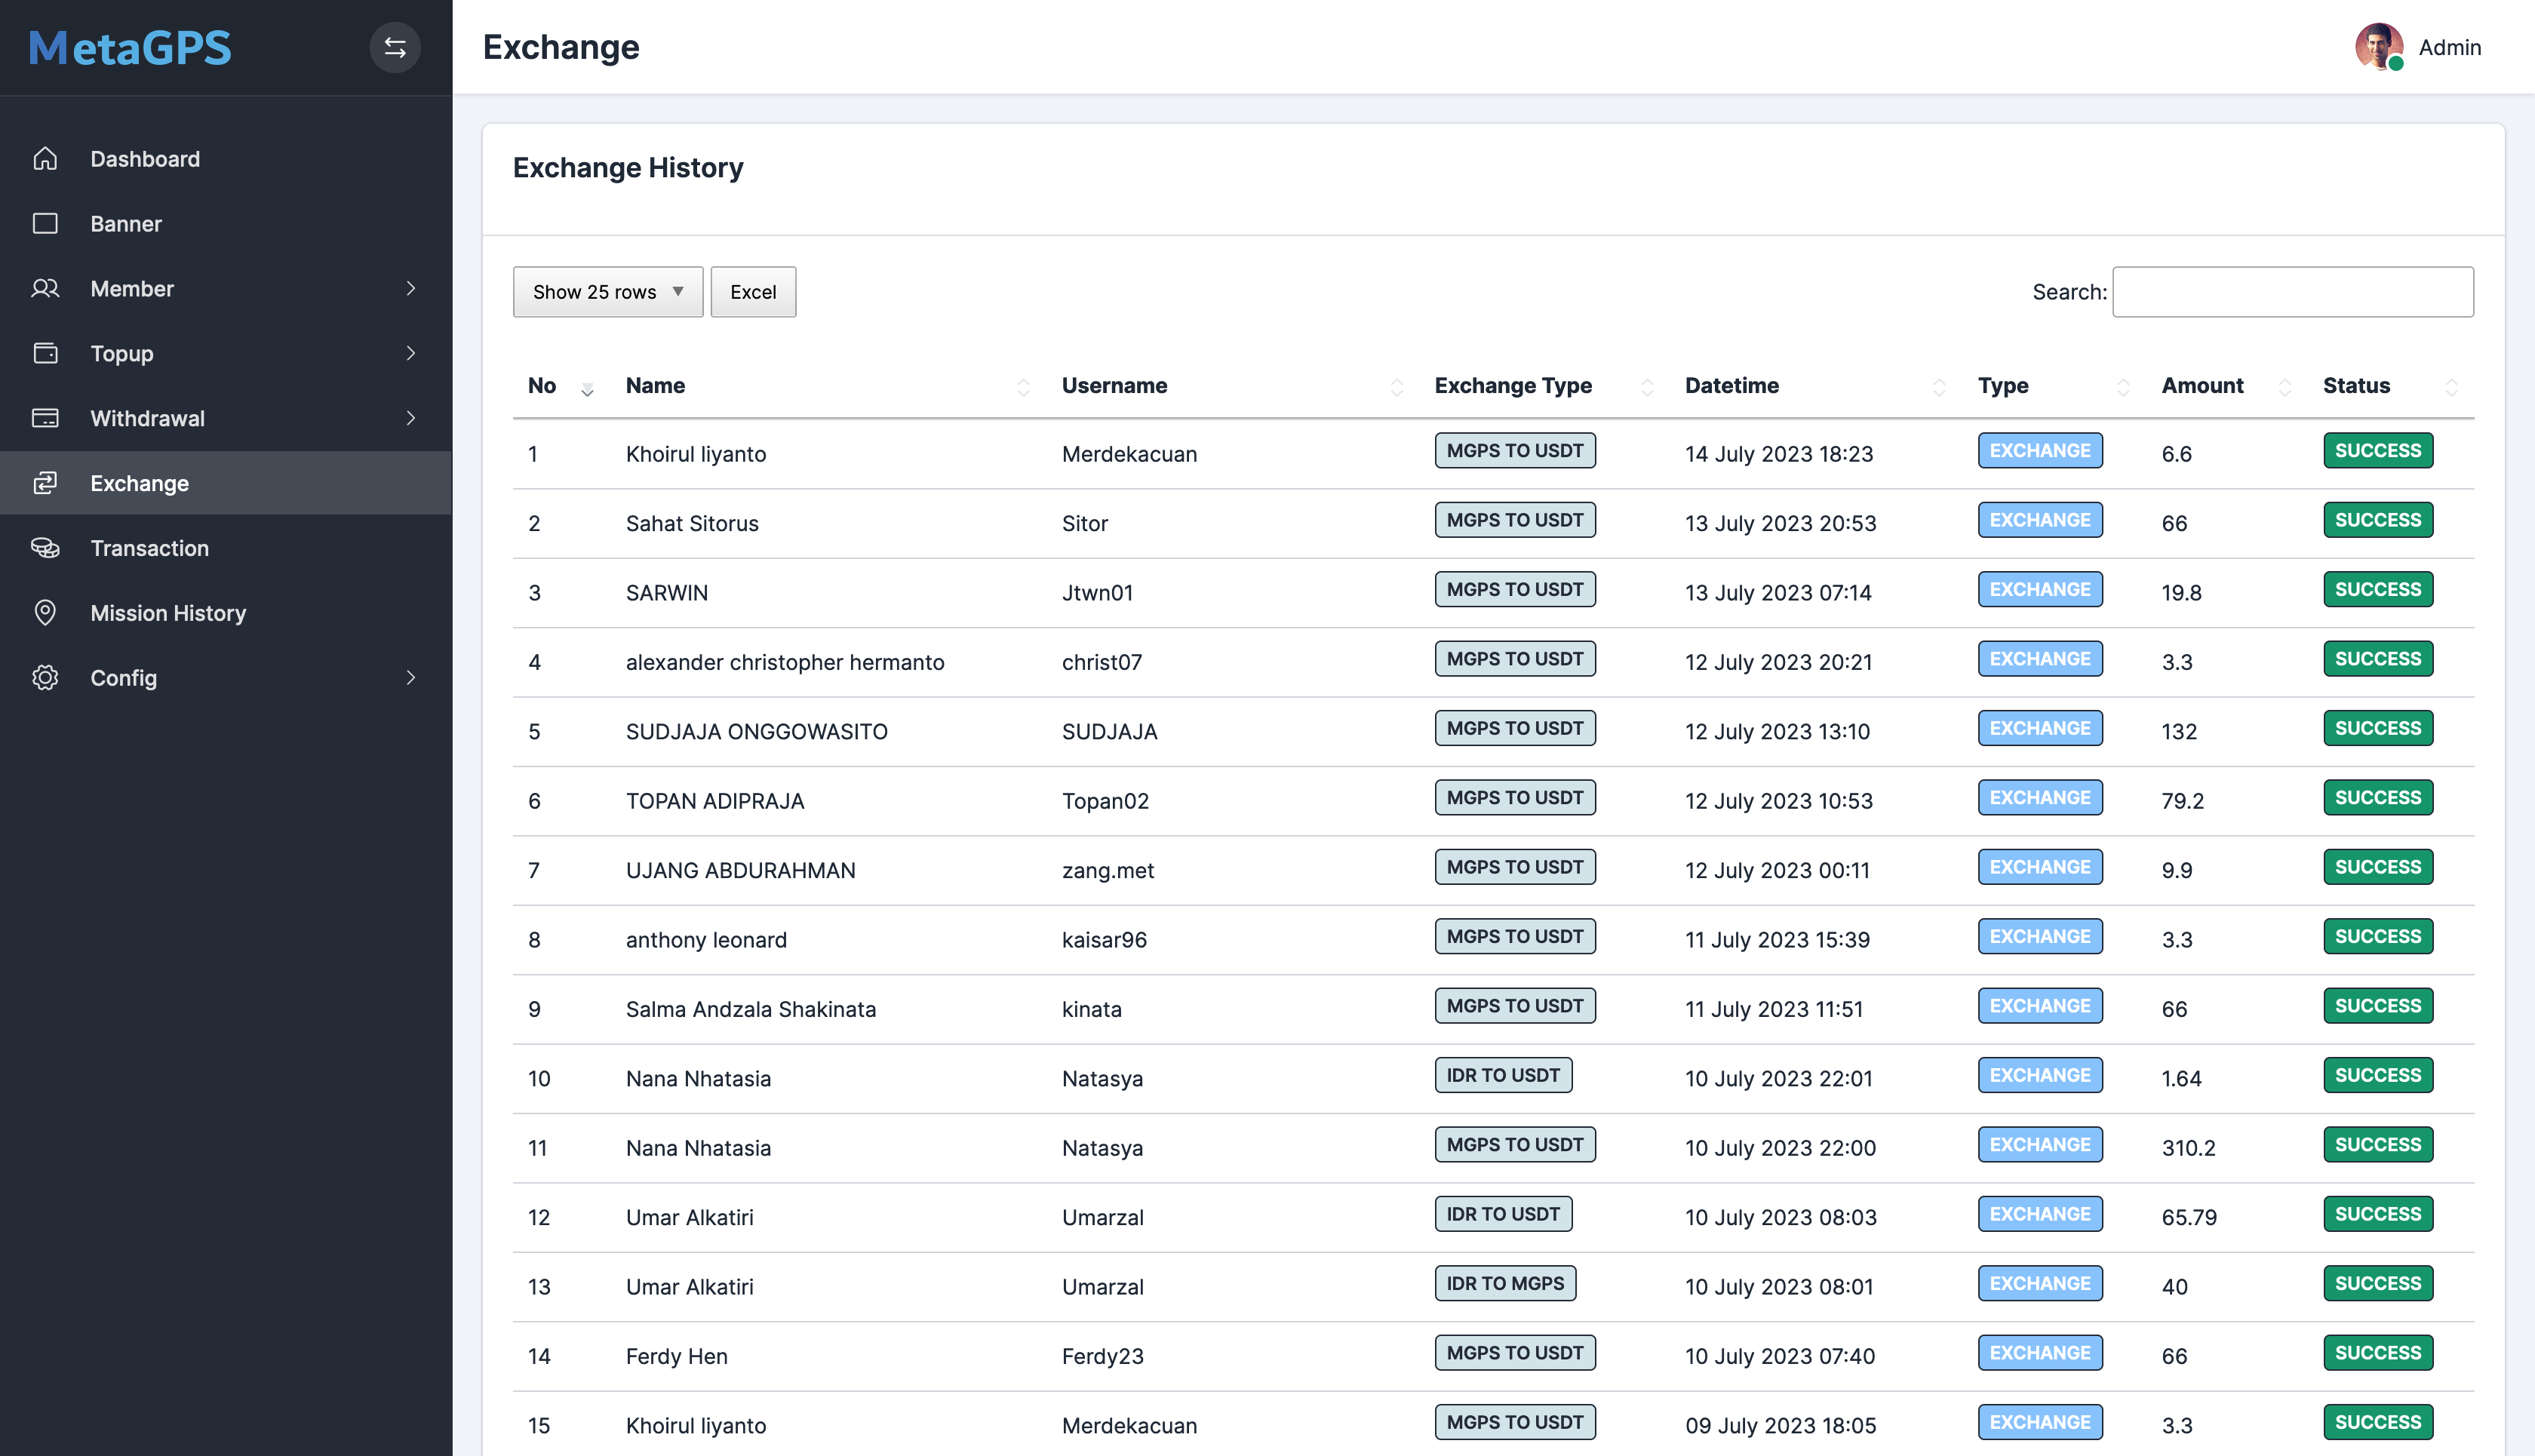Click the Dashboard home icon
Screen dimensions: 2535x1456
point(45,159)
